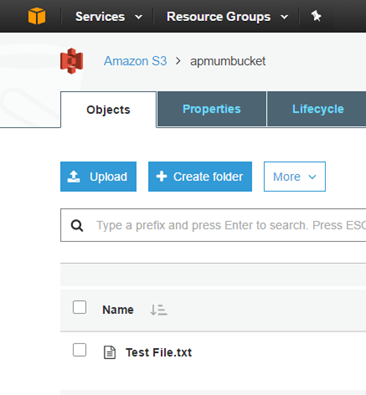Open the Test File.txt object
Viewport: 366px width, 395px height.
pos(159,352)
